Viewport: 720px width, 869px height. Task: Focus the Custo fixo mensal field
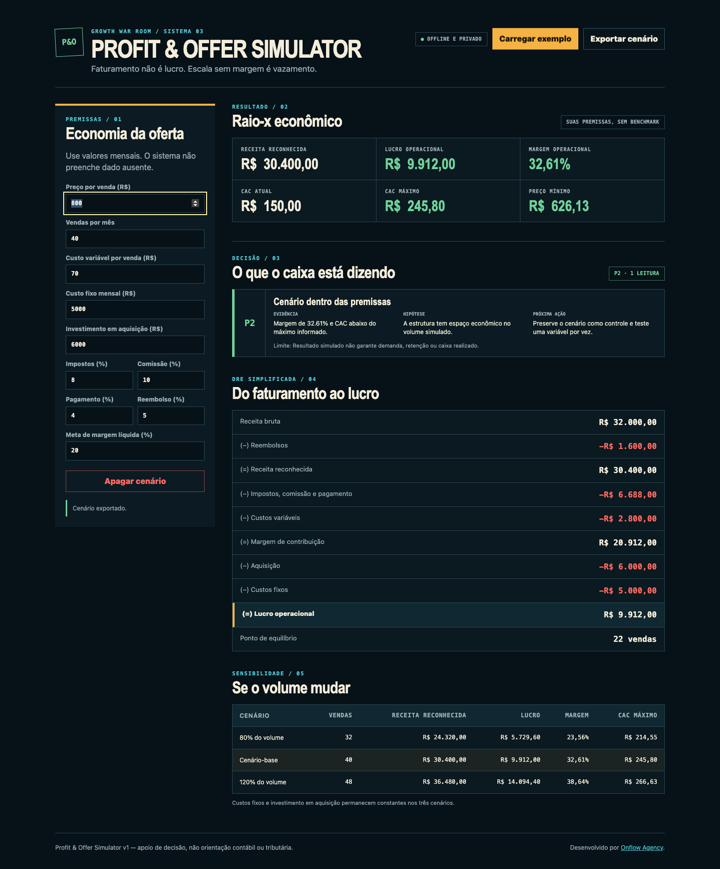(x=135, y=309)
